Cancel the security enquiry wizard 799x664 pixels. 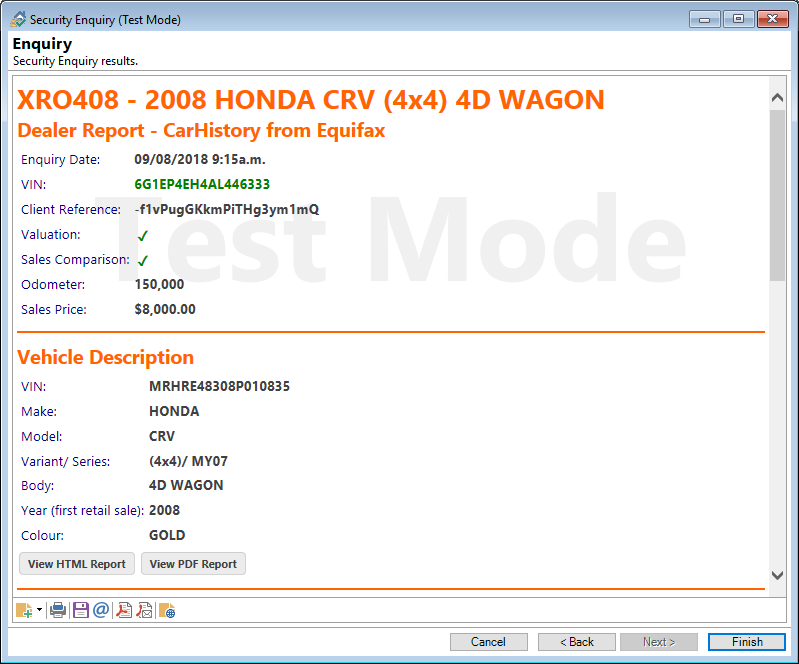point(489,642)
